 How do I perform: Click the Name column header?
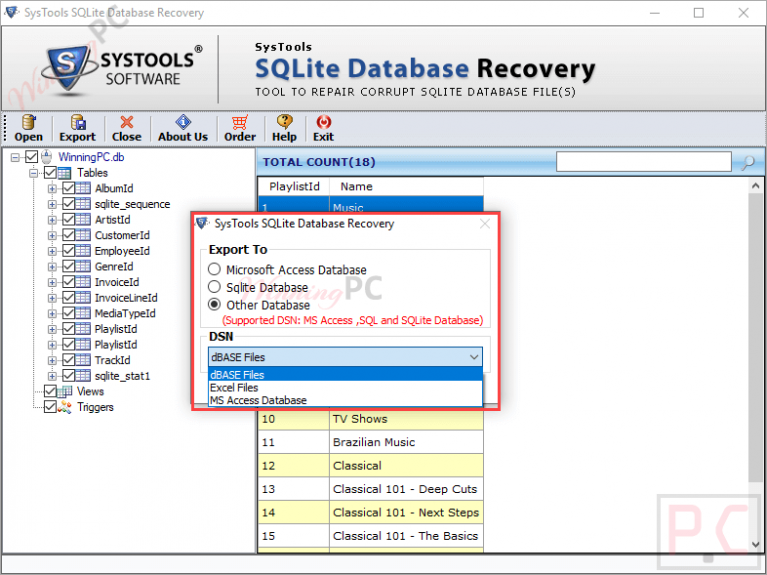point(406,186)
